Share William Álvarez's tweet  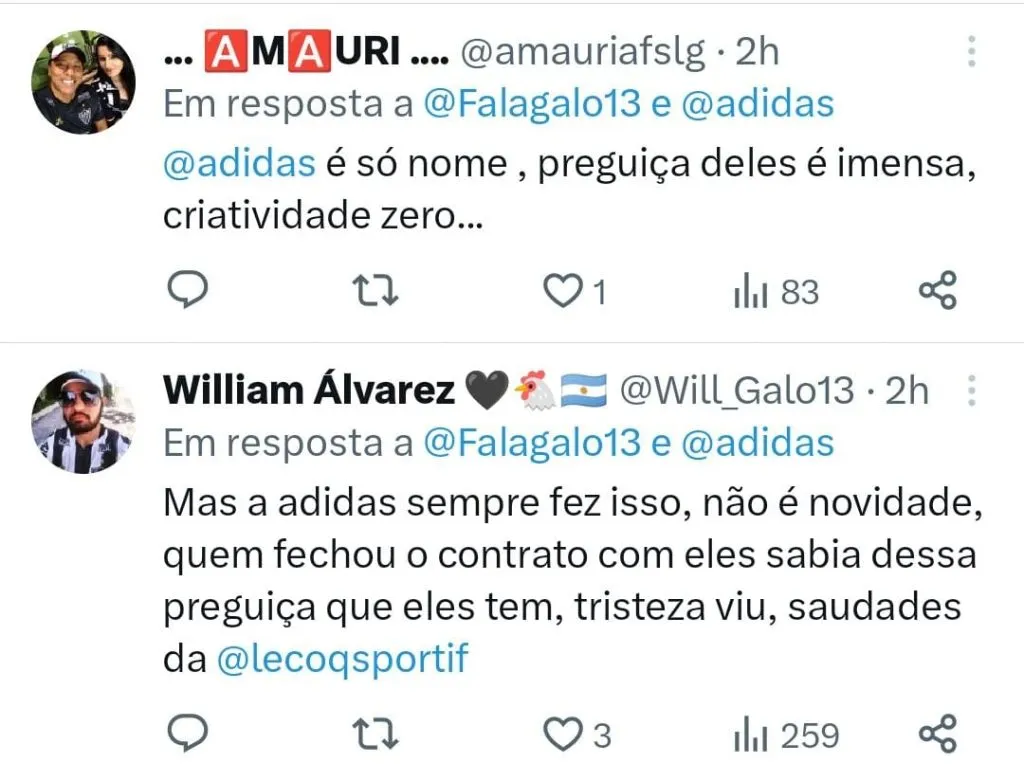coord(938,733)
